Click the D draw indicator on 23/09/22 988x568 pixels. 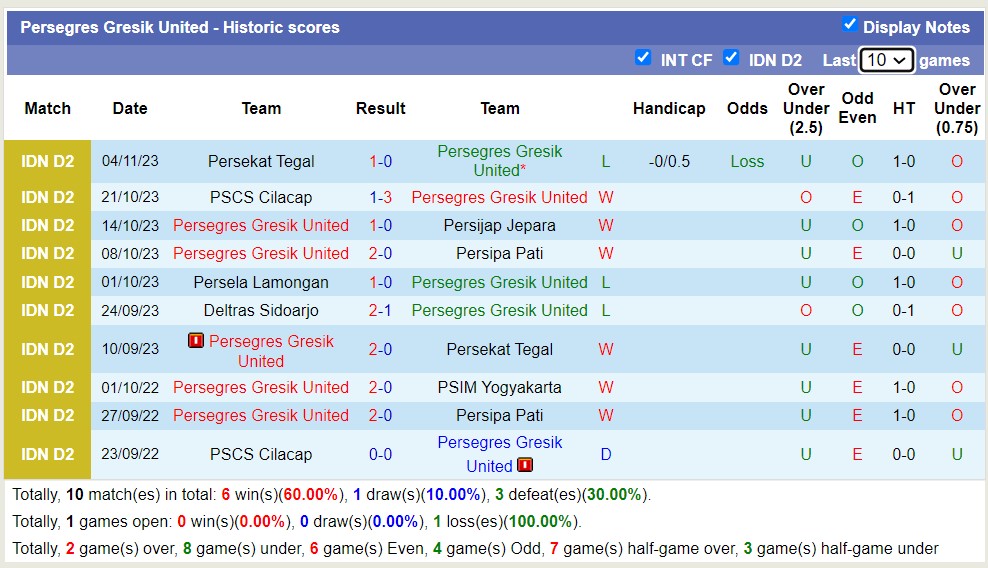click(606, 454)
